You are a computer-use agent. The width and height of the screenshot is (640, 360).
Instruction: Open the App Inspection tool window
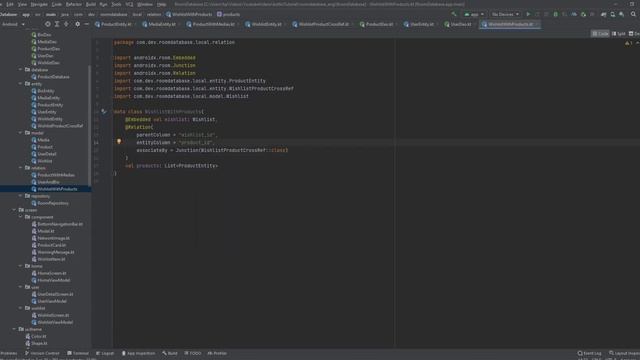coord(138,353)
